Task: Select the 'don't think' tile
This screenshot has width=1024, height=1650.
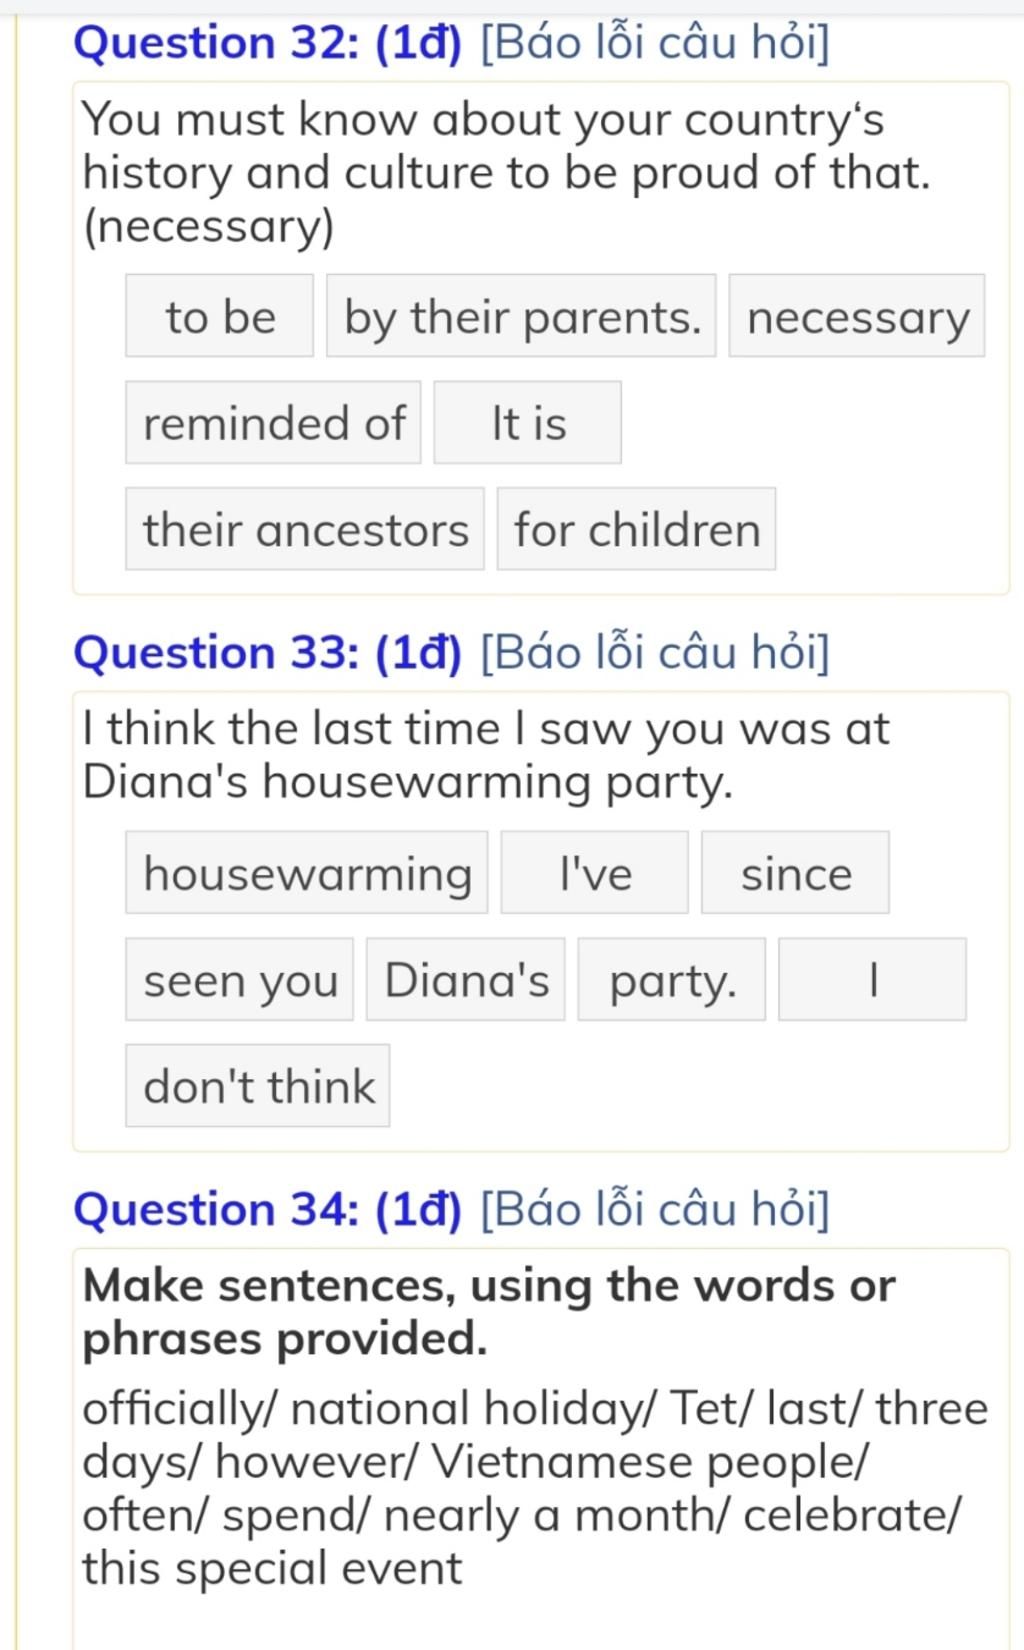Action: coord(258,1086)
